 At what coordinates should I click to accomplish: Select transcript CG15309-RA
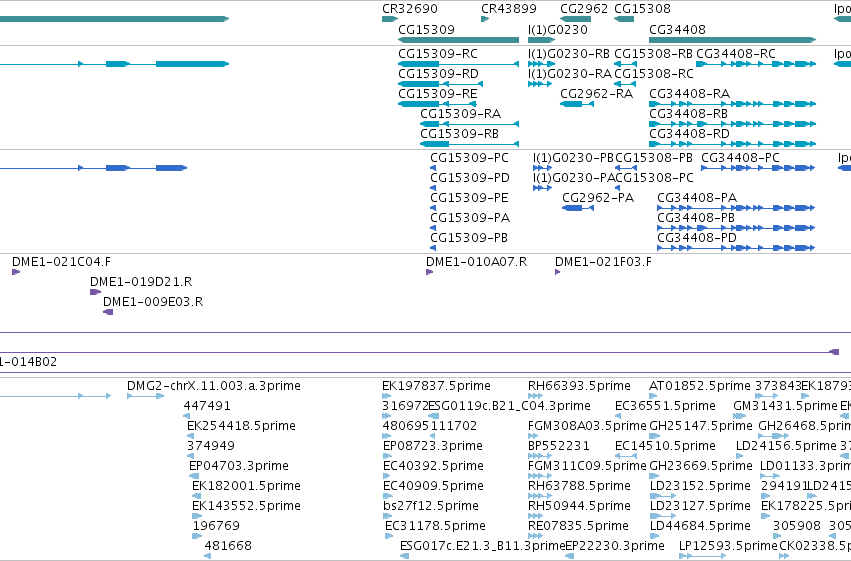469,124
